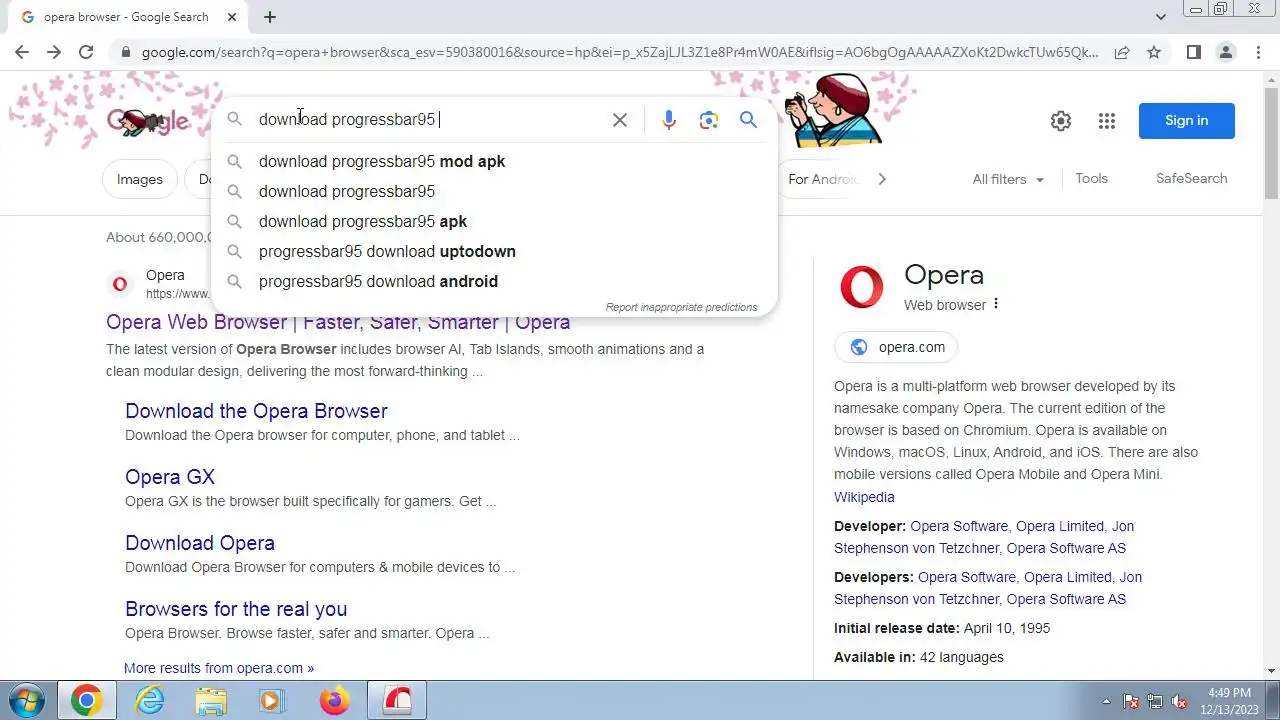The image size is (1280, 720).
Task: Open the Opera GX sitelink
Action: [x=170, y=477]
